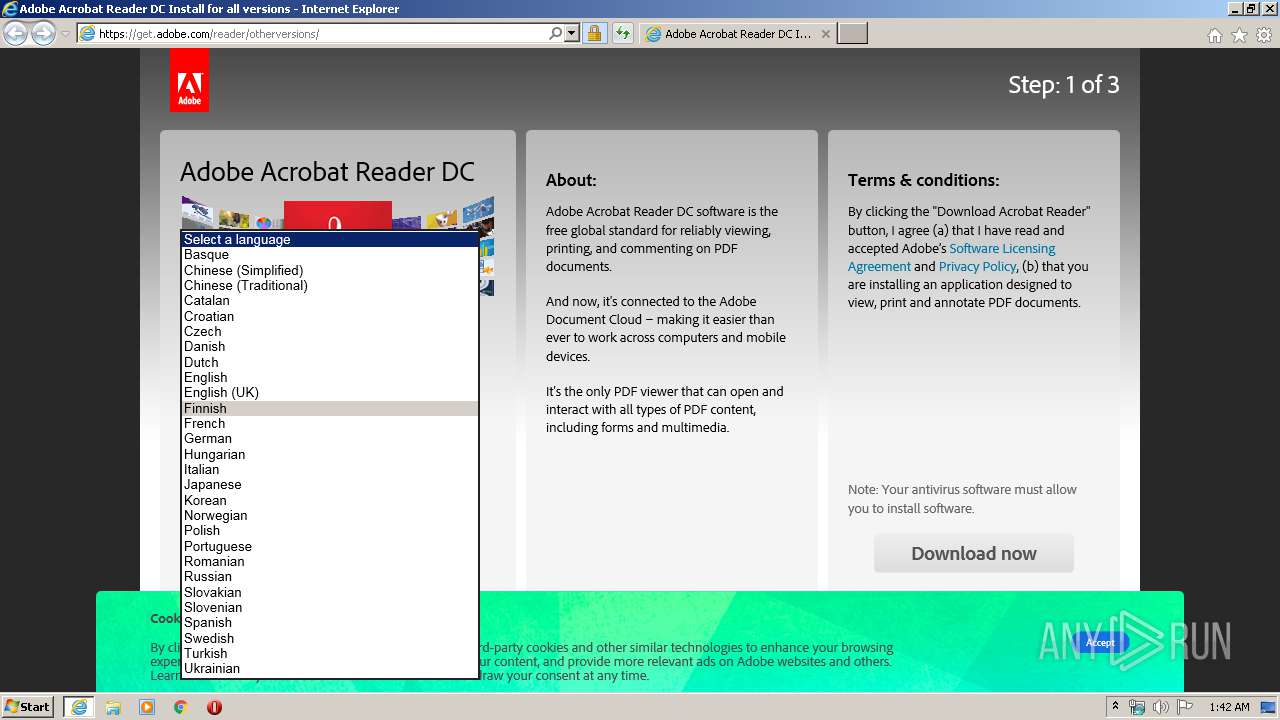The width and height of the screenshot is (1280, 720).
Task: Click the Adobe logo icon
Action: [189, 80]
